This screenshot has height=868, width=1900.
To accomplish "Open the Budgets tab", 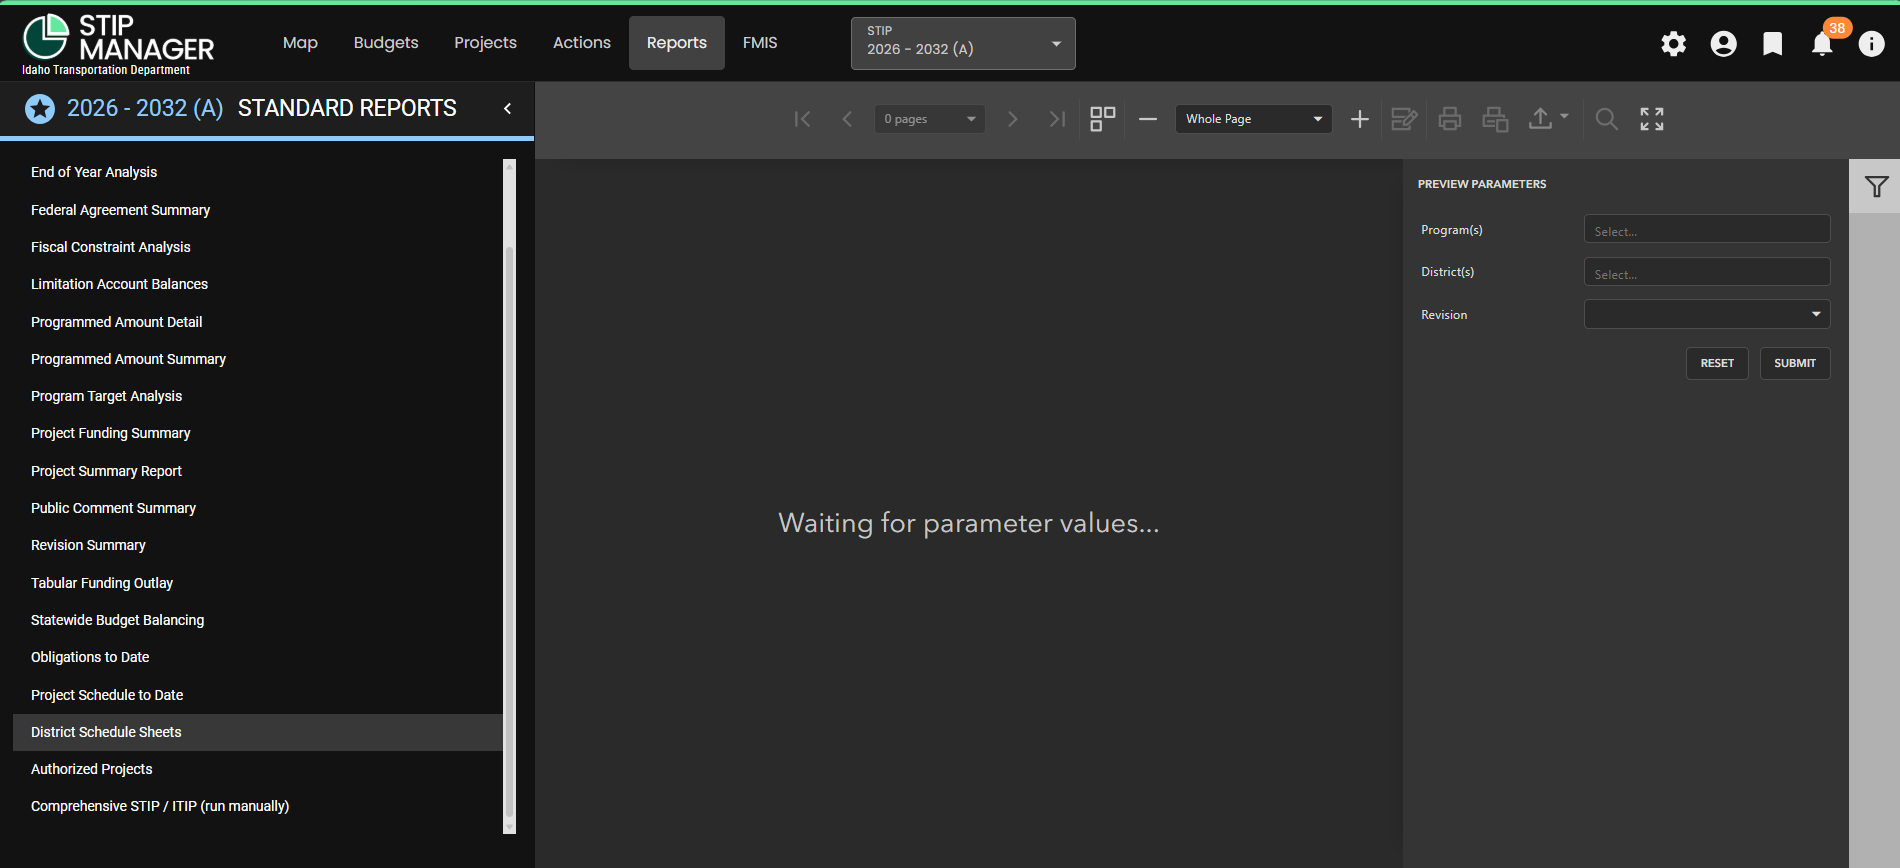I will [386, 43].
